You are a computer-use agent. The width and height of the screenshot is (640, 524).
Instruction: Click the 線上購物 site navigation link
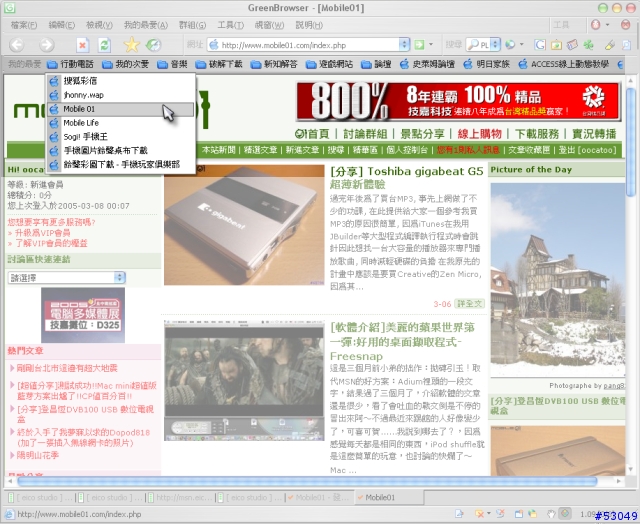(479, 134)
